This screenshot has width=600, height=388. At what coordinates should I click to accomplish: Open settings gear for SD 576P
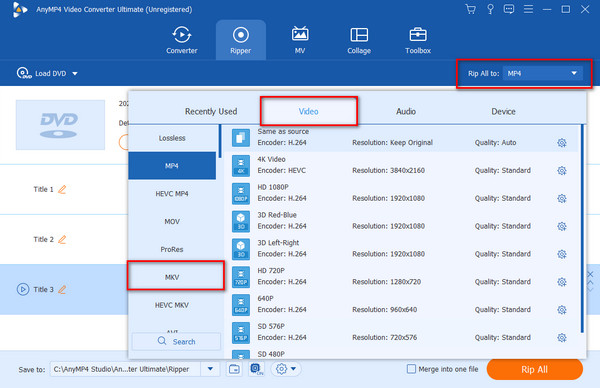pyautogui.click(x=561, y=338)
